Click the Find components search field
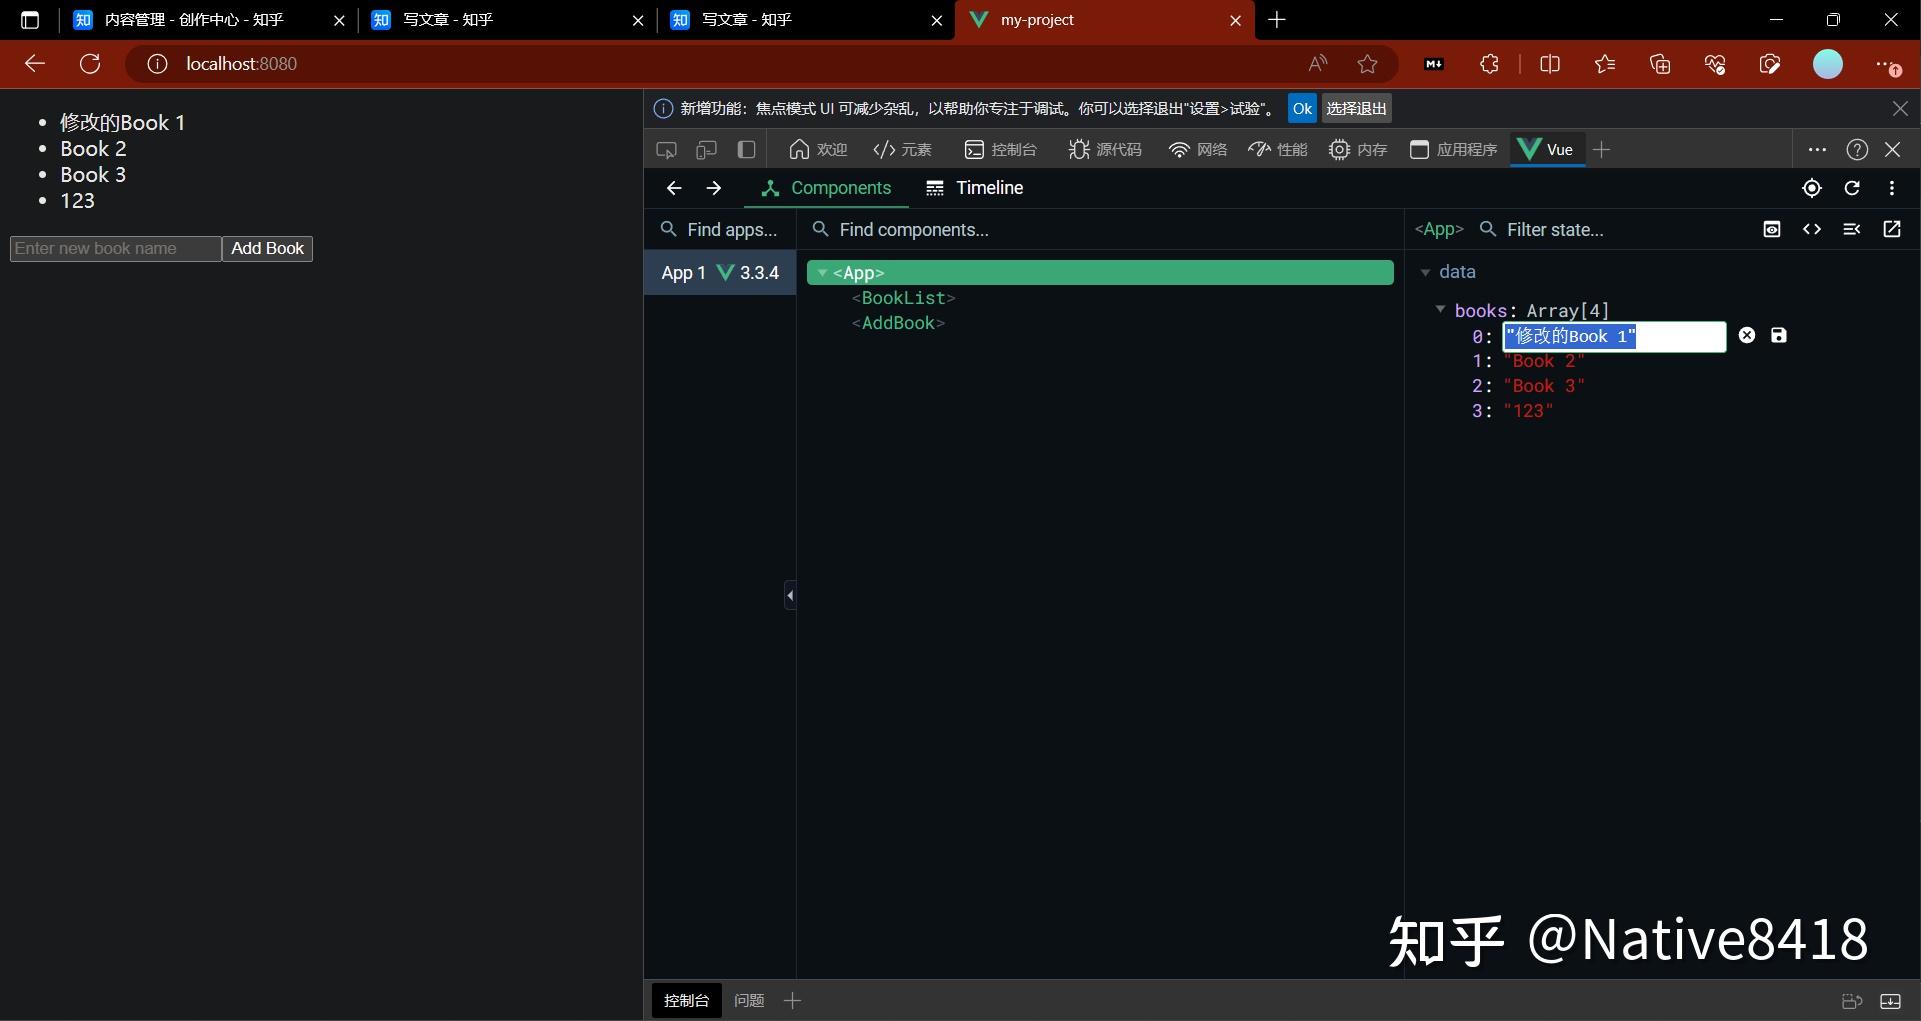Viewport: 1921px width, 1021px height. click(1100, 230)
